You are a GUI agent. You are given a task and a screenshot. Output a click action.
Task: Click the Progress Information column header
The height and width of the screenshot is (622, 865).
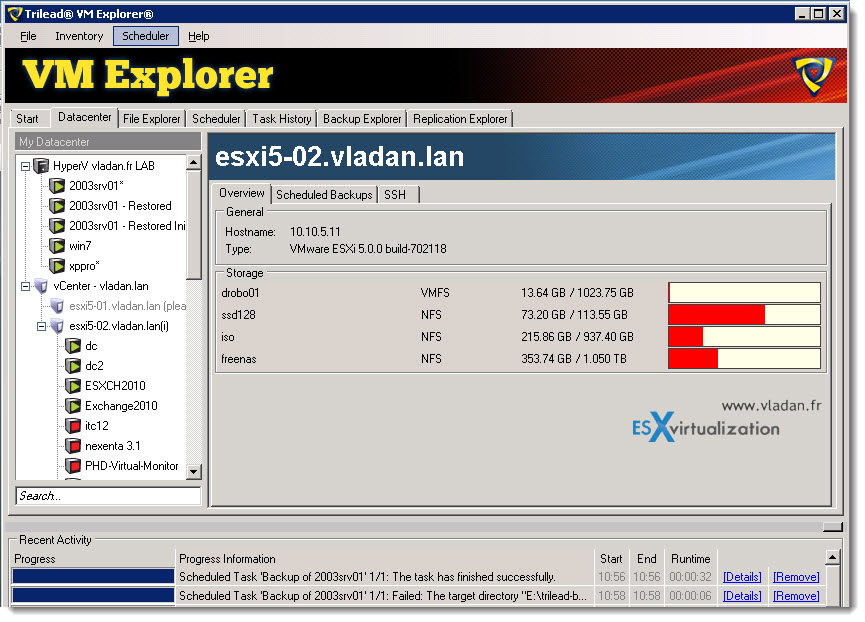(x=227, y=559)
